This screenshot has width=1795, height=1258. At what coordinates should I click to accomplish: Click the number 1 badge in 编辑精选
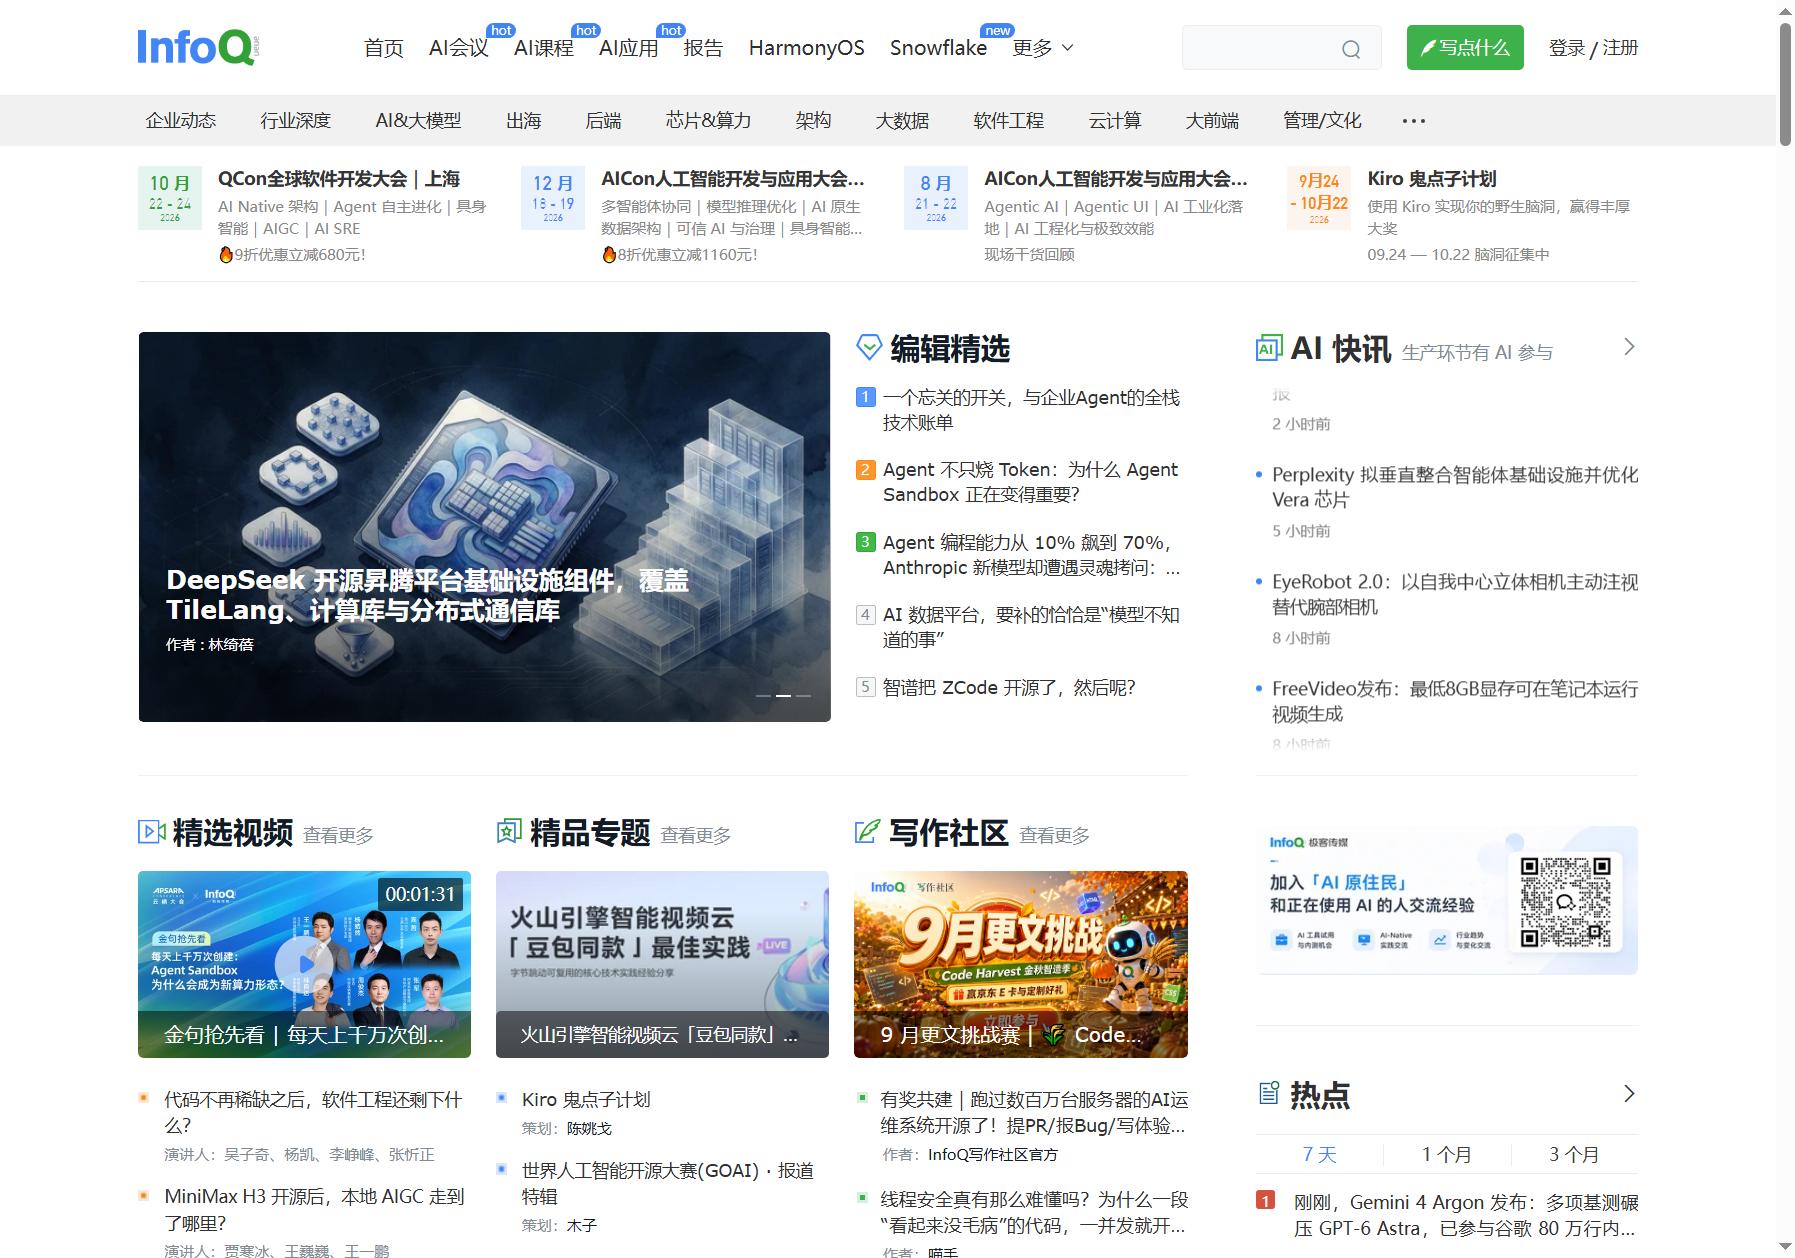[x=866, y=397]
